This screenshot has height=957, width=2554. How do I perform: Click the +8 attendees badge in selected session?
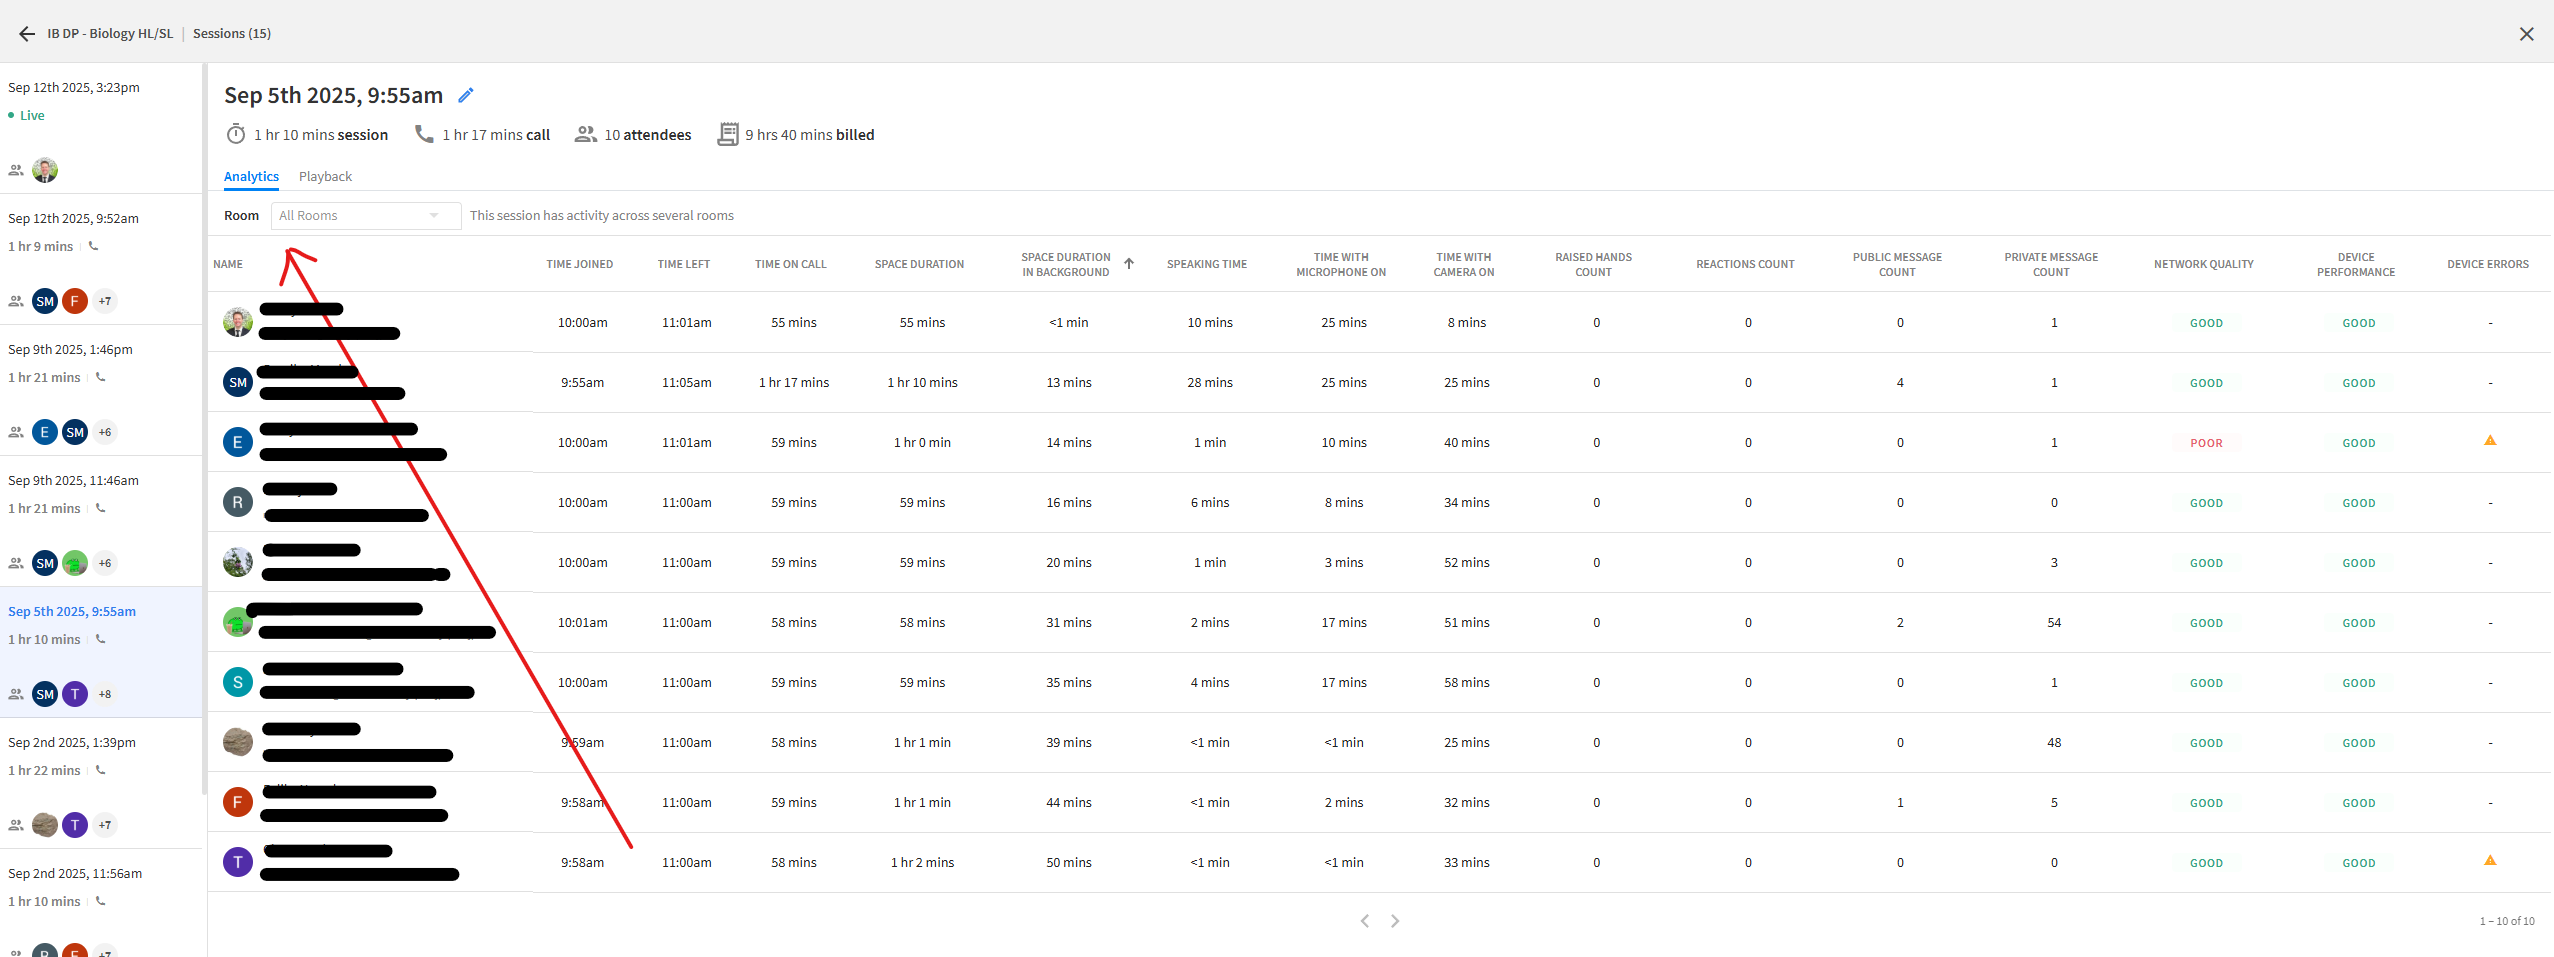click(105, 694)
